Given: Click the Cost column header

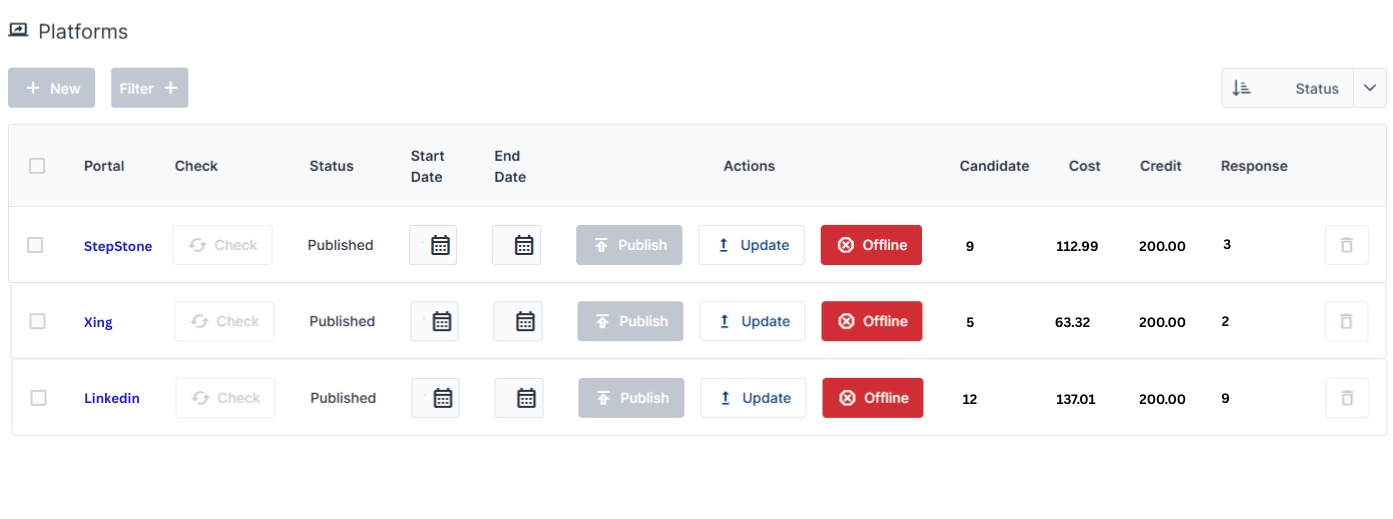Looking at the screenshot, I should [x=1084, y=166].
